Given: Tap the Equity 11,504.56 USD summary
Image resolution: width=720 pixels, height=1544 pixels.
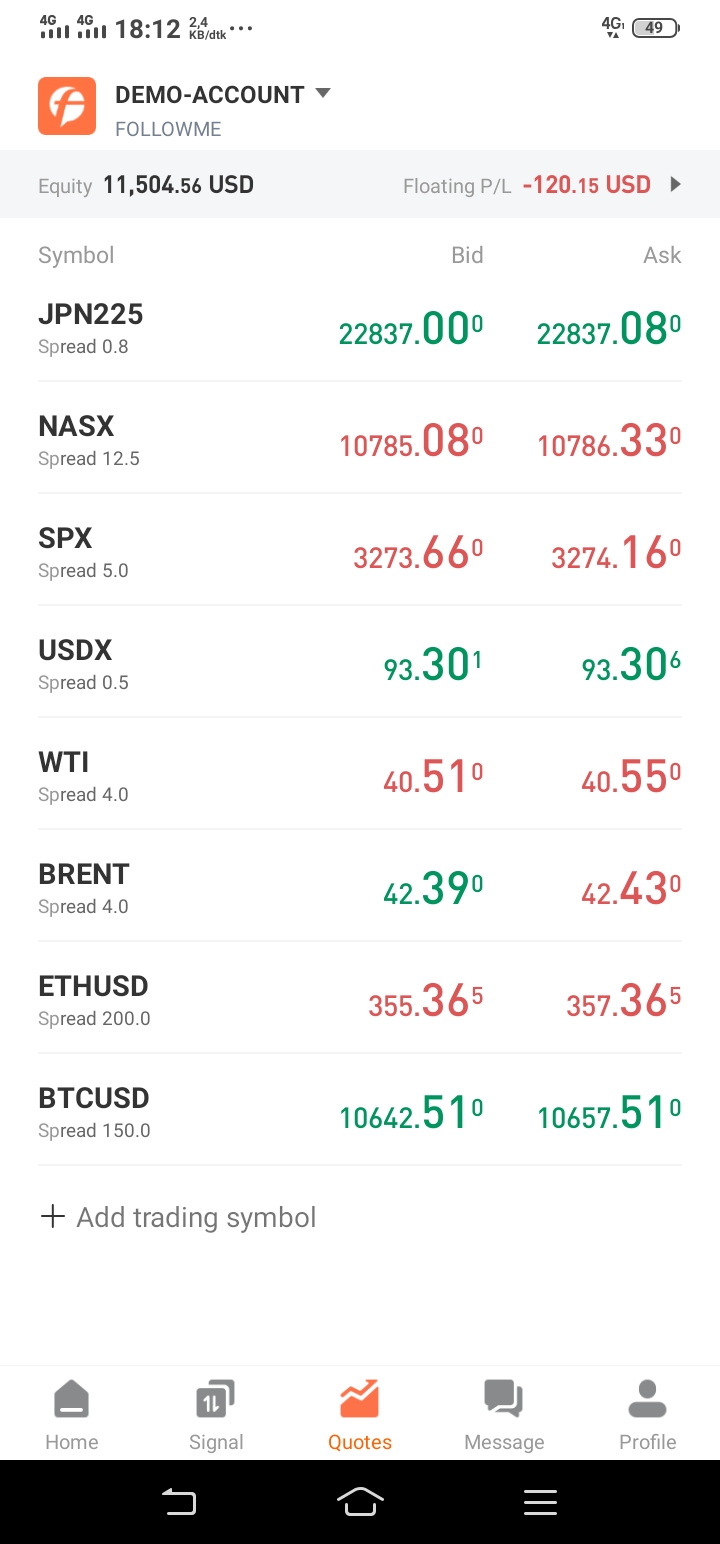Looking at the screenshot, I should point(146,185).
